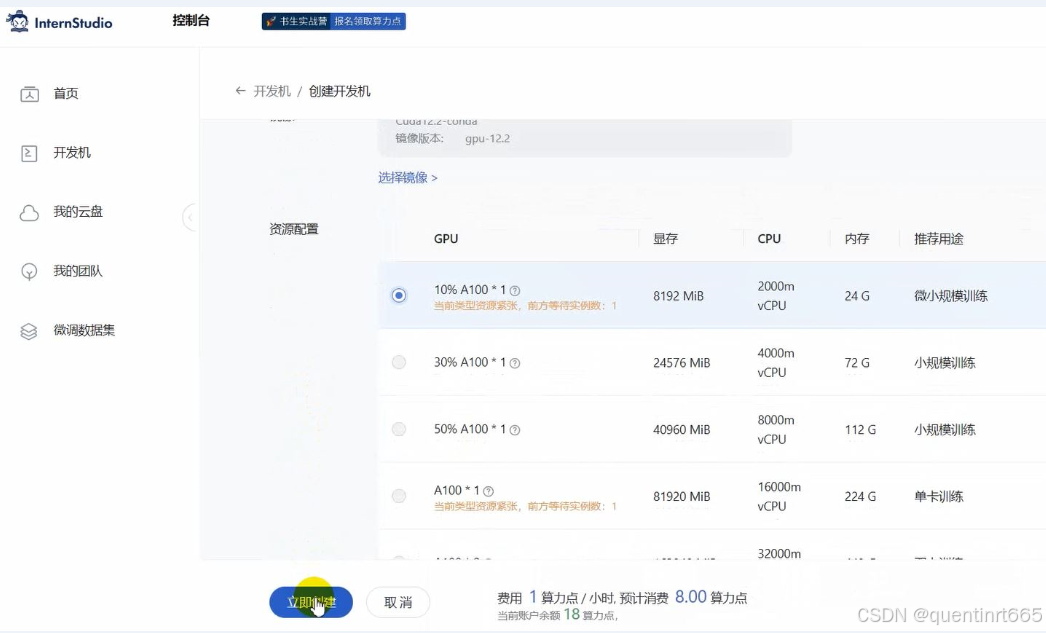Click the 224 G memory cell

click(x=860, y=496)
